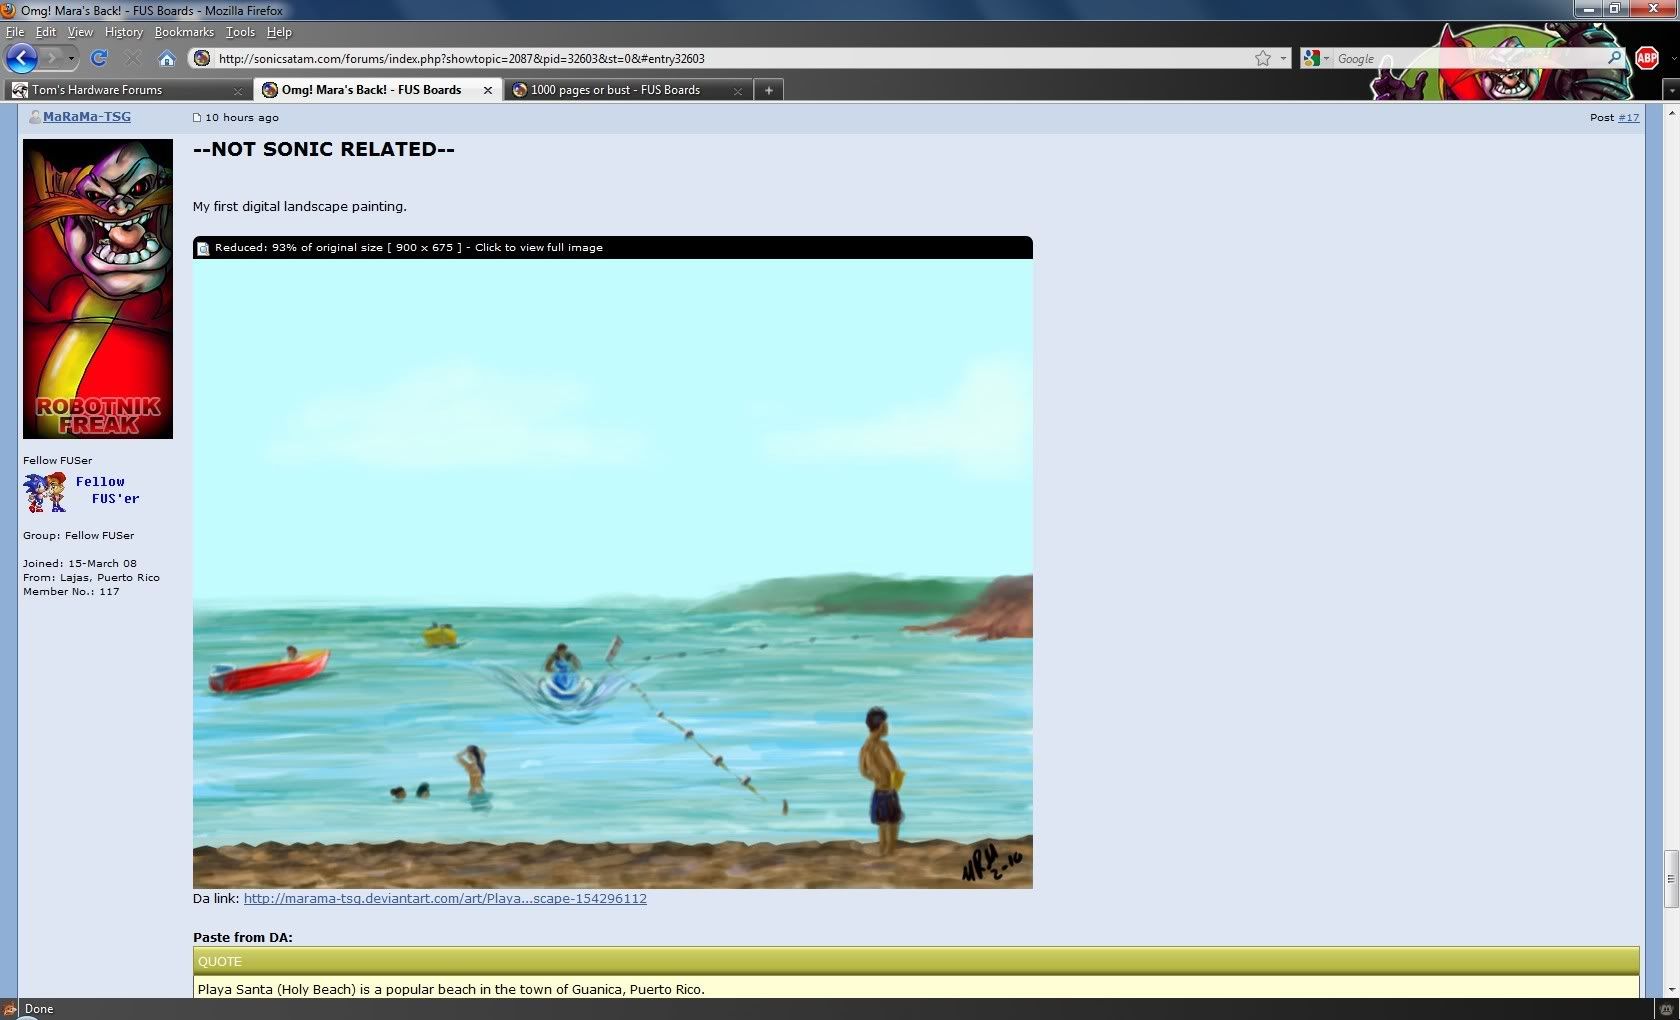Click the beach painting to view full image

(612, 572)
